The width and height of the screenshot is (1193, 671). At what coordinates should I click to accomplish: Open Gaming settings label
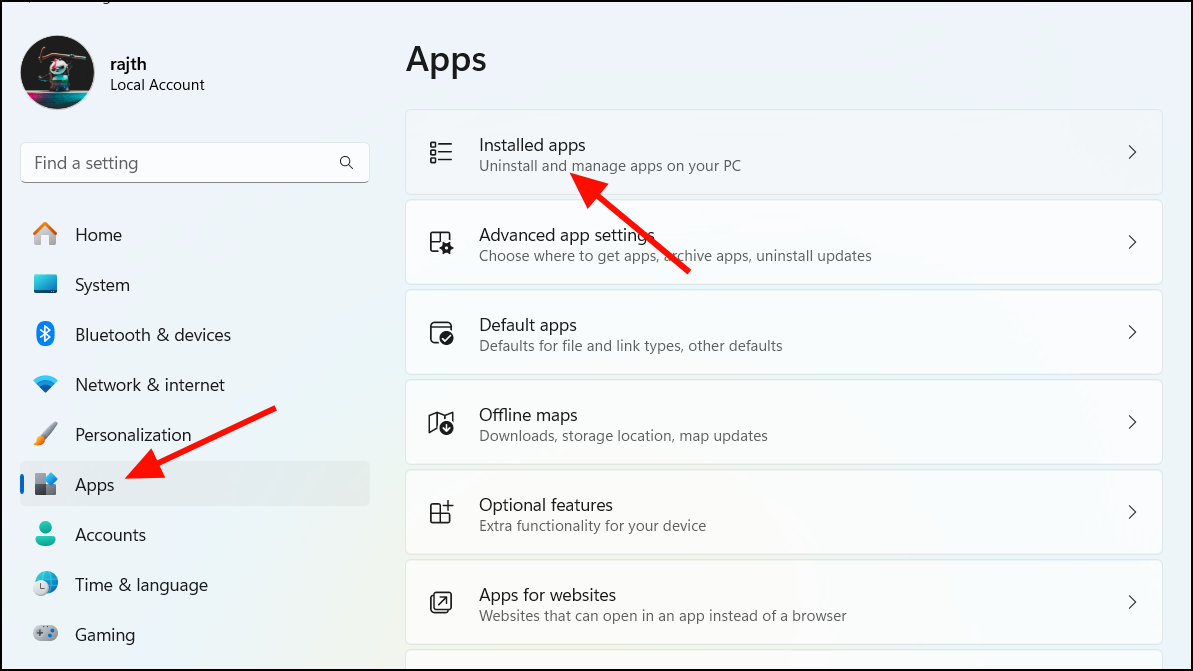104,635
